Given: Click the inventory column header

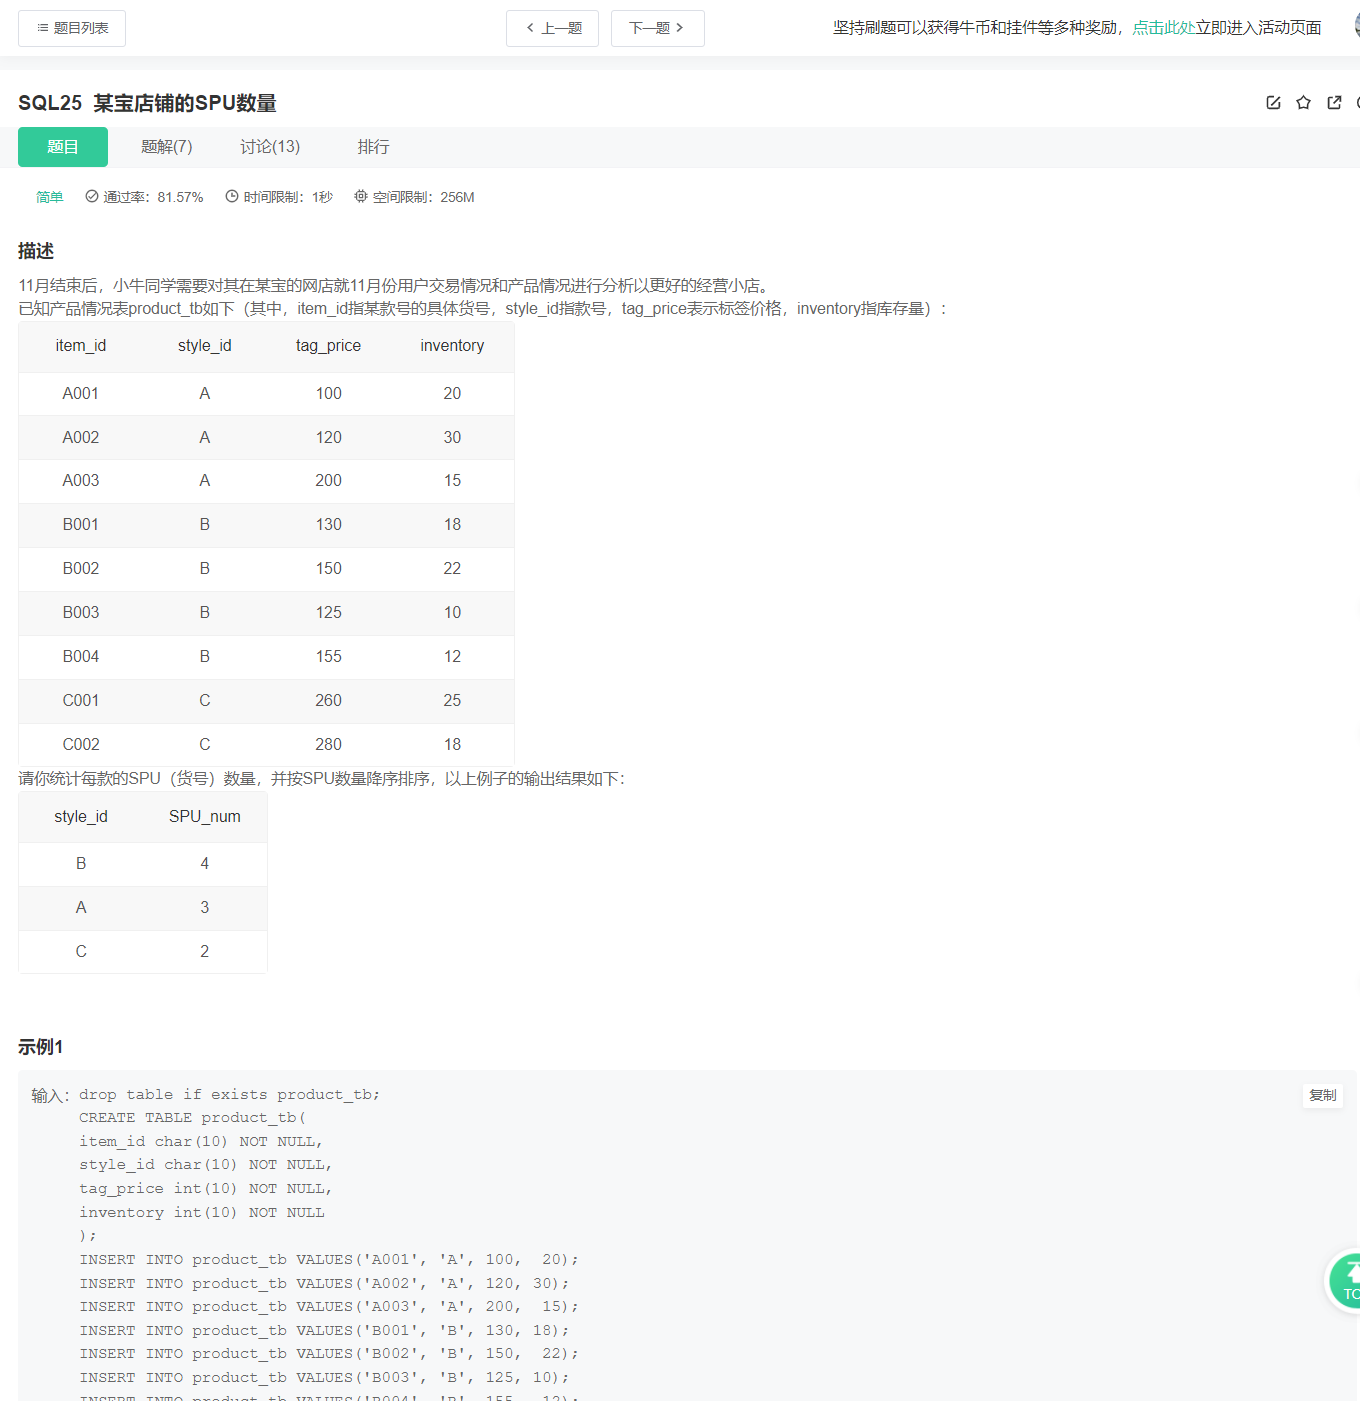Looking at the screenshot, I should 452,346.
